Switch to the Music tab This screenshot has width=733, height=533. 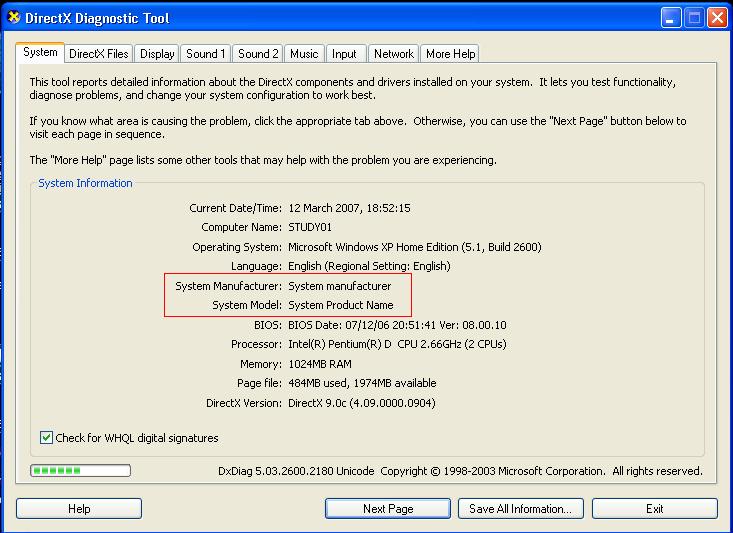tap(304, 54)
